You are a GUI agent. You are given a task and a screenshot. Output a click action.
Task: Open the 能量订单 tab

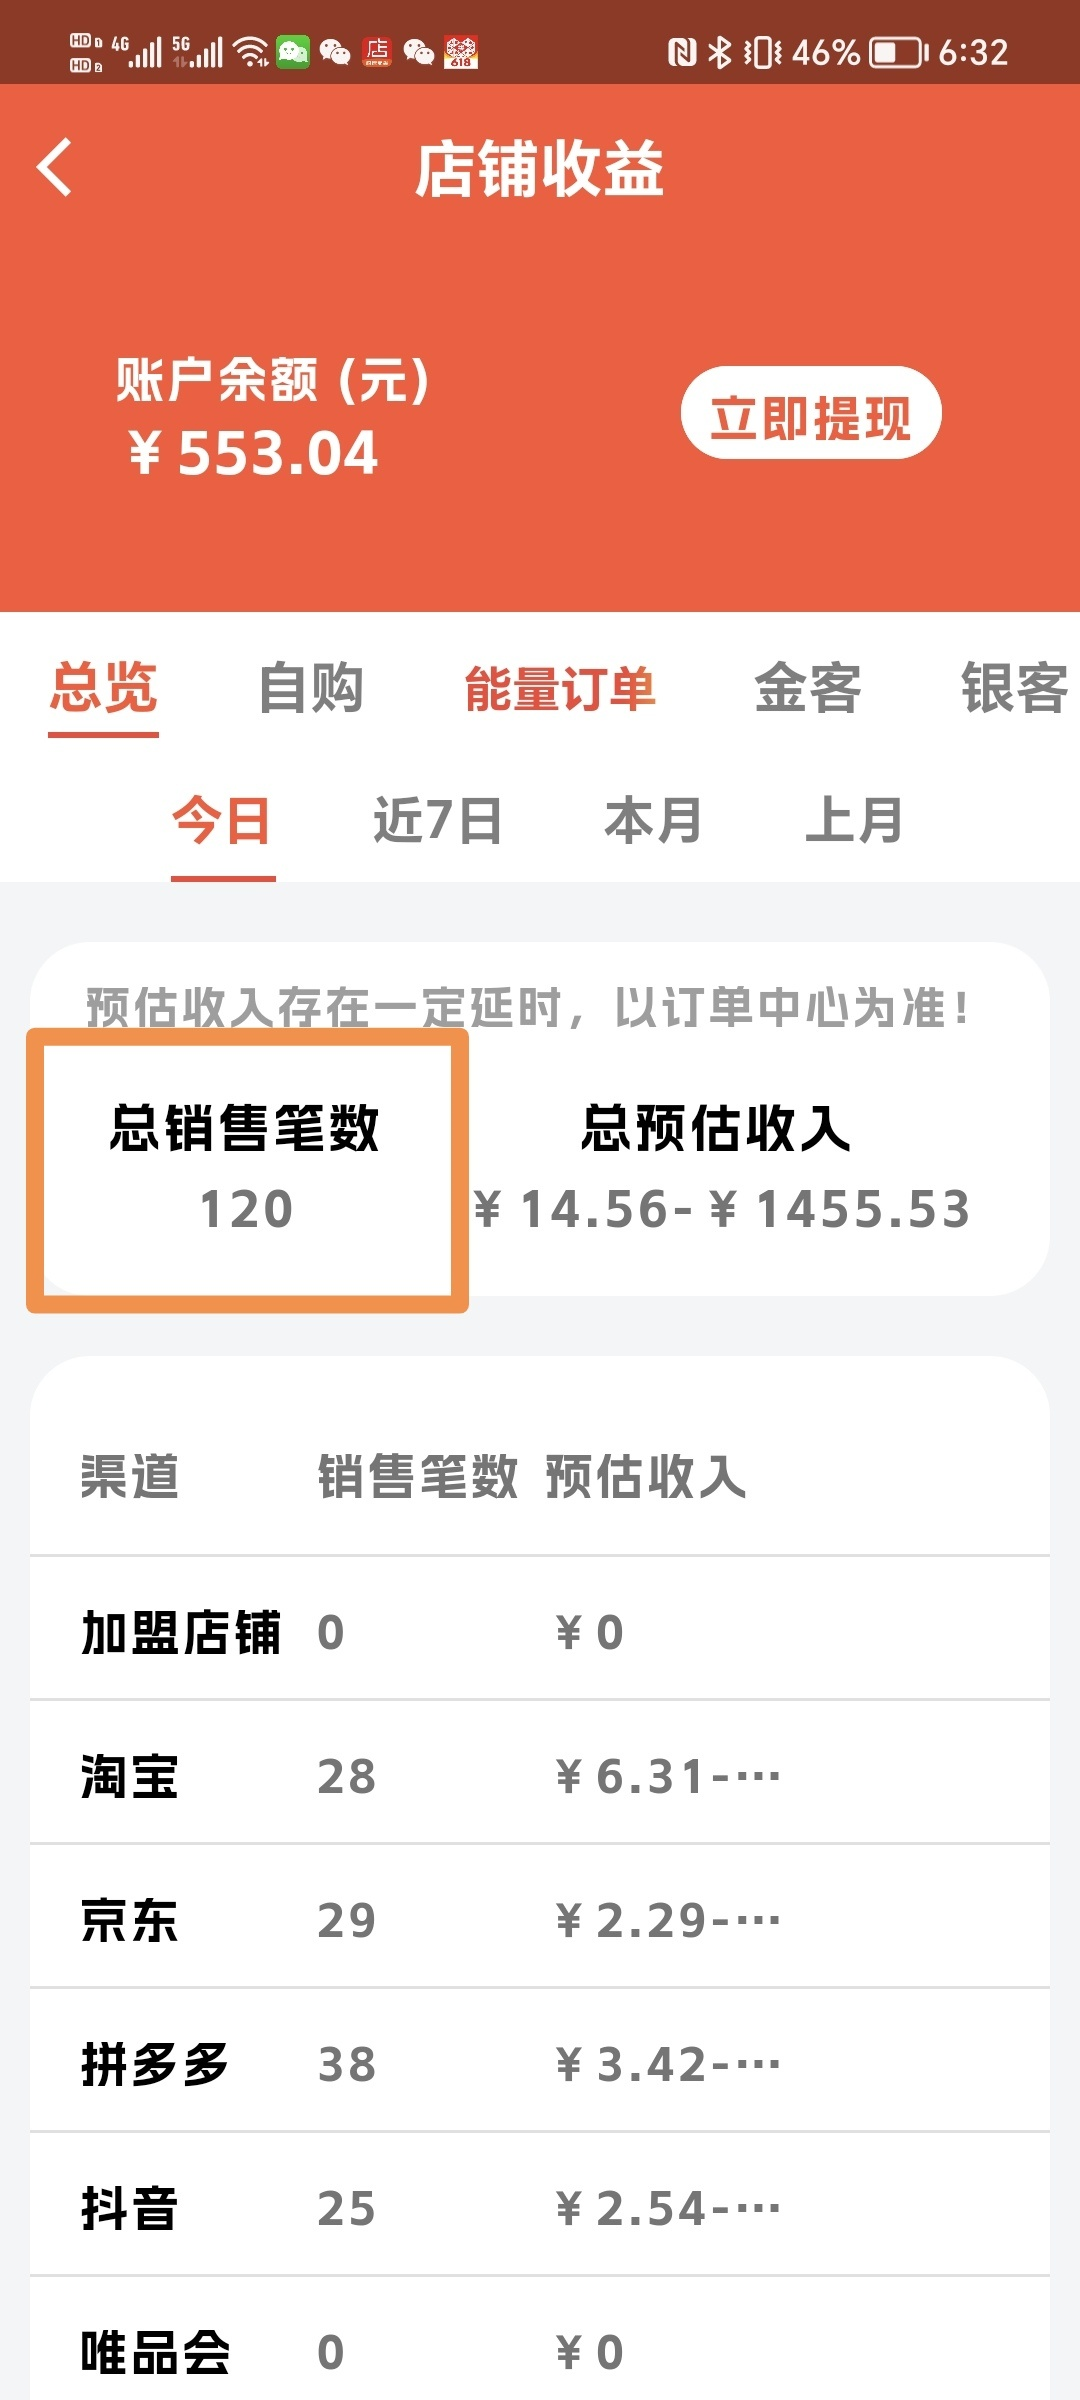(x=560, y=689)
